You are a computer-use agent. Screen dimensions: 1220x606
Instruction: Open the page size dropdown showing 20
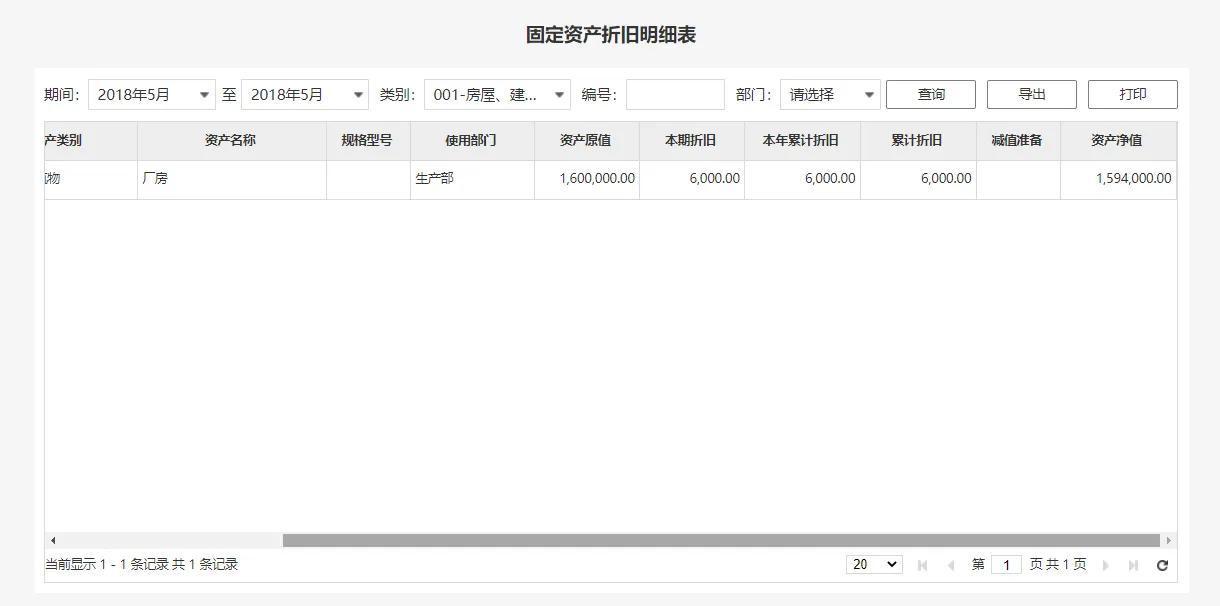[873, 564]
